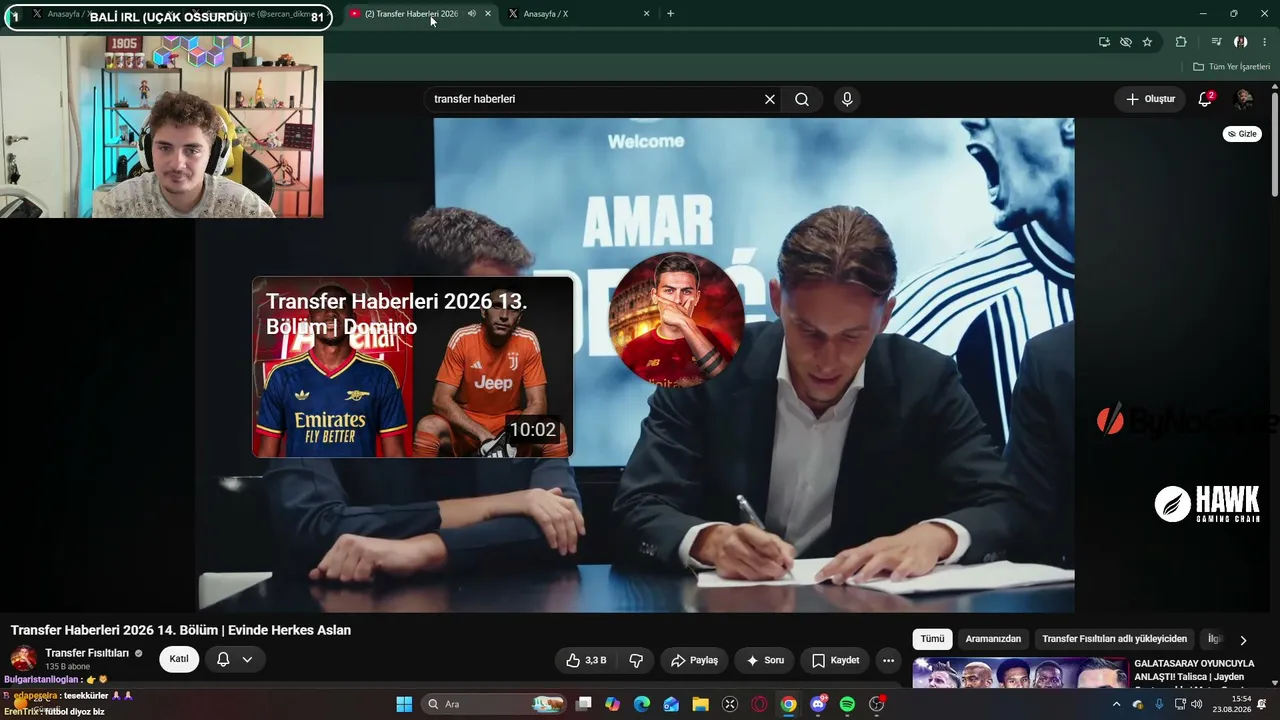The width and height of the screenshot is (1280, 720).
Task: Open Discord from the taskbar
Action: coord(818,704)
